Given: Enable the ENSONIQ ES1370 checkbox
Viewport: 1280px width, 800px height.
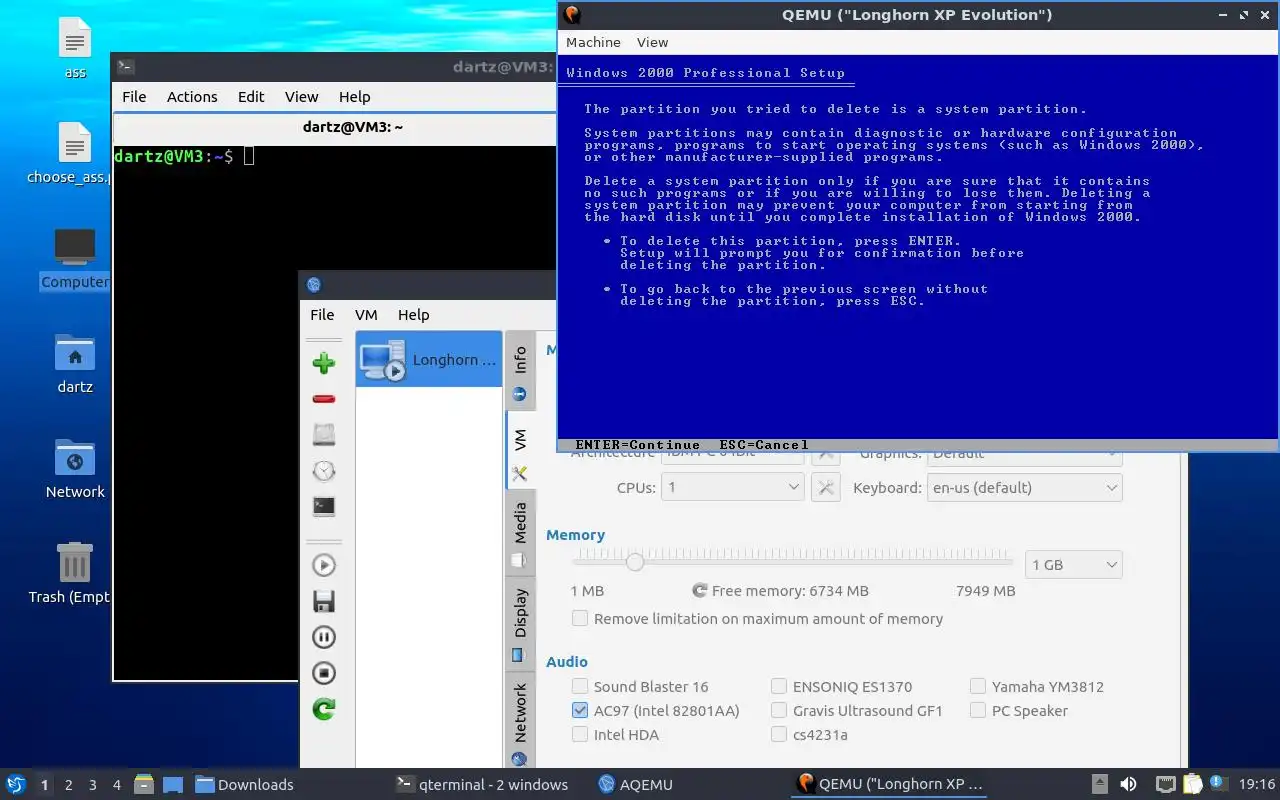Looking at the screenshot, I should (x=779, y=686).
